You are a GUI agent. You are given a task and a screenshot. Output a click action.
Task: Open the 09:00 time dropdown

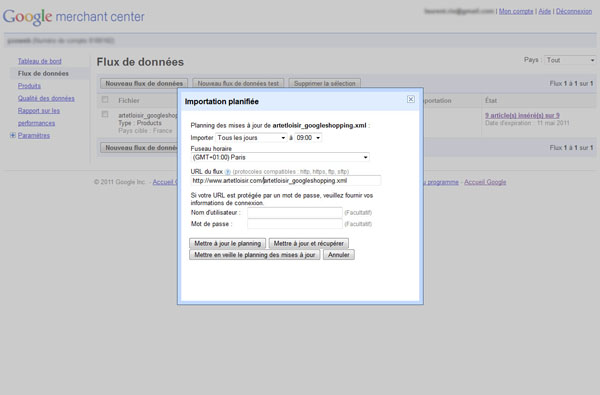click(308, 138)
